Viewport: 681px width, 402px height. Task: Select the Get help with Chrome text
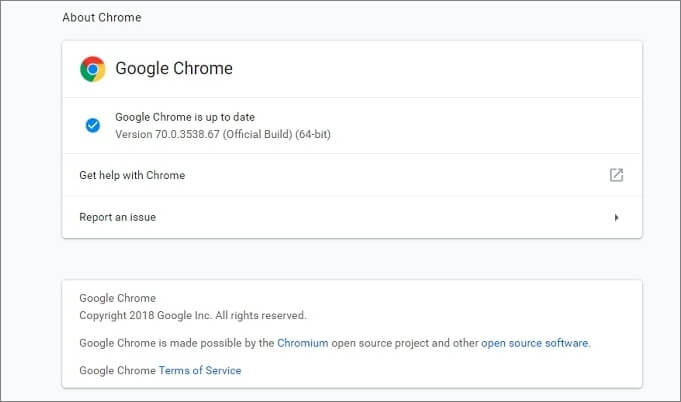[132, 175]
